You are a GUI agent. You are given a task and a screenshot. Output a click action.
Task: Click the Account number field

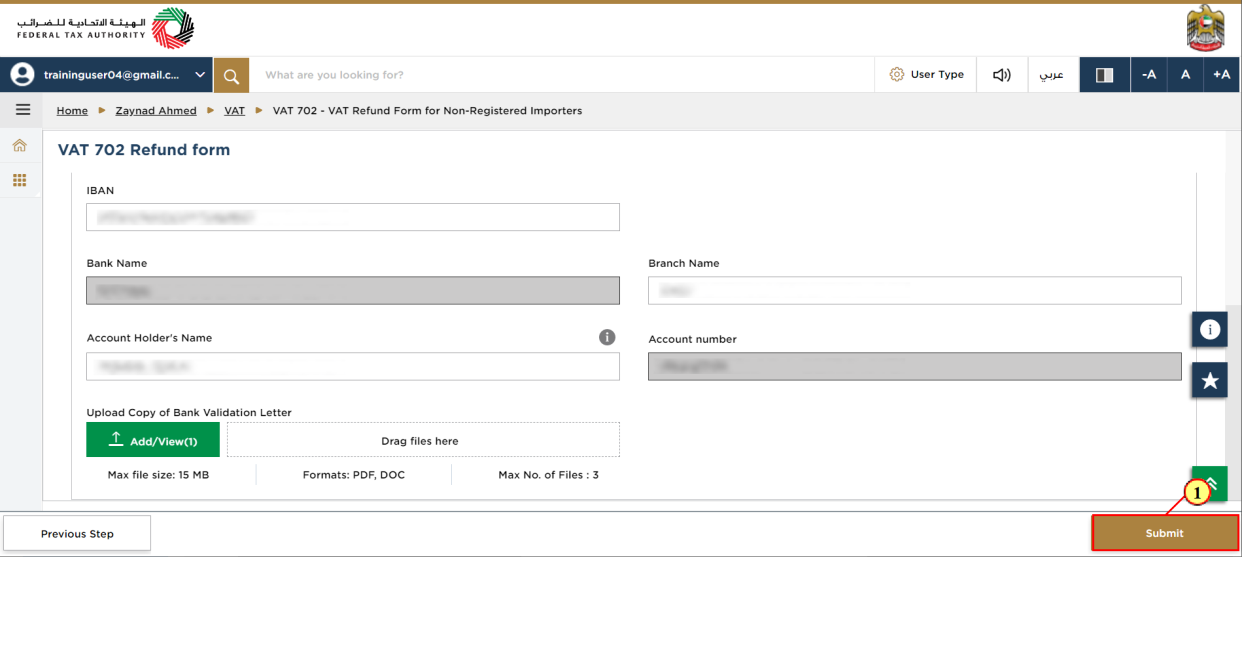(915, 366)
